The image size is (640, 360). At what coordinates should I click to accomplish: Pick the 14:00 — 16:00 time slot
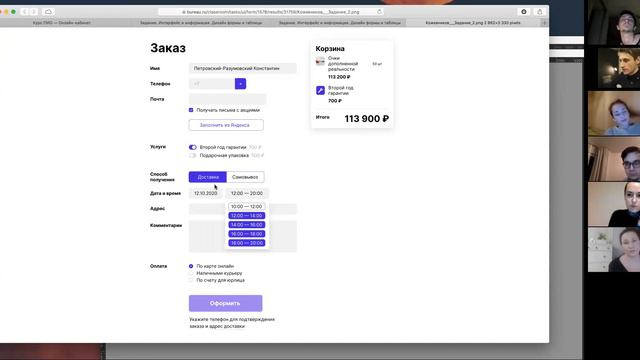coord(247,225)
